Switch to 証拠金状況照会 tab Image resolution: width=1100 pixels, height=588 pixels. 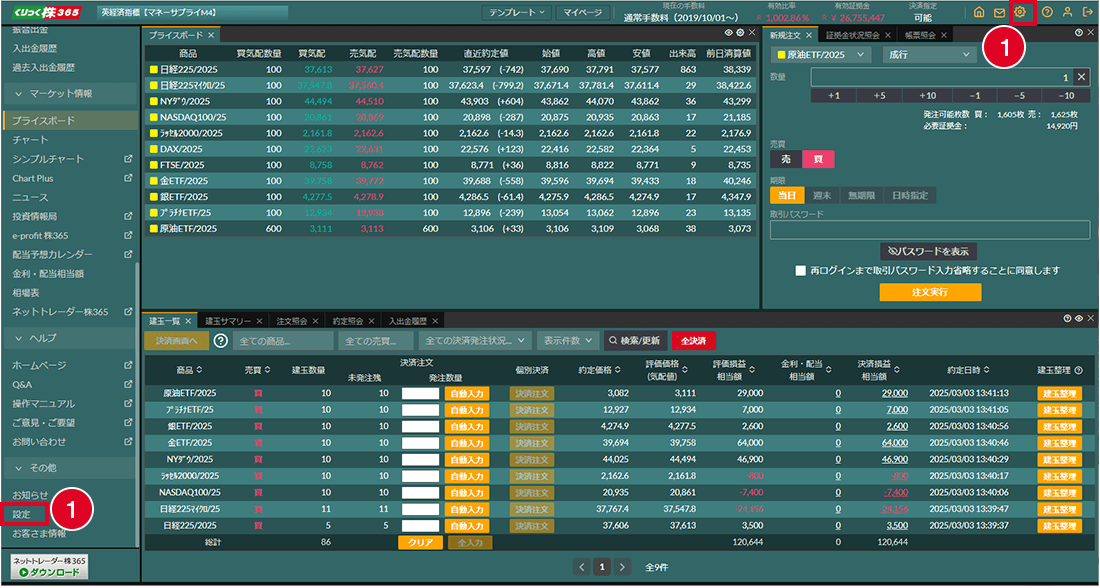click(x=852, y=35)
